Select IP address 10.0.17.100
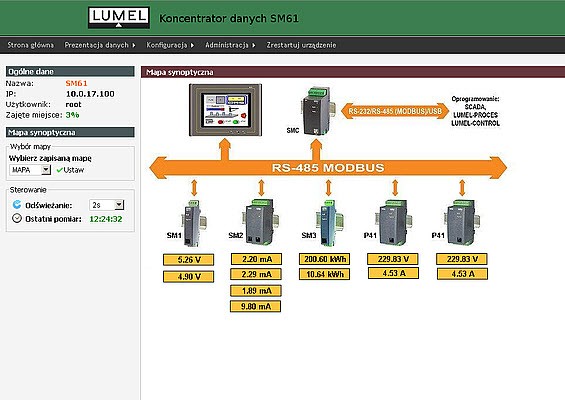Screen dimensions: 565x400 [x=90, y=94]
